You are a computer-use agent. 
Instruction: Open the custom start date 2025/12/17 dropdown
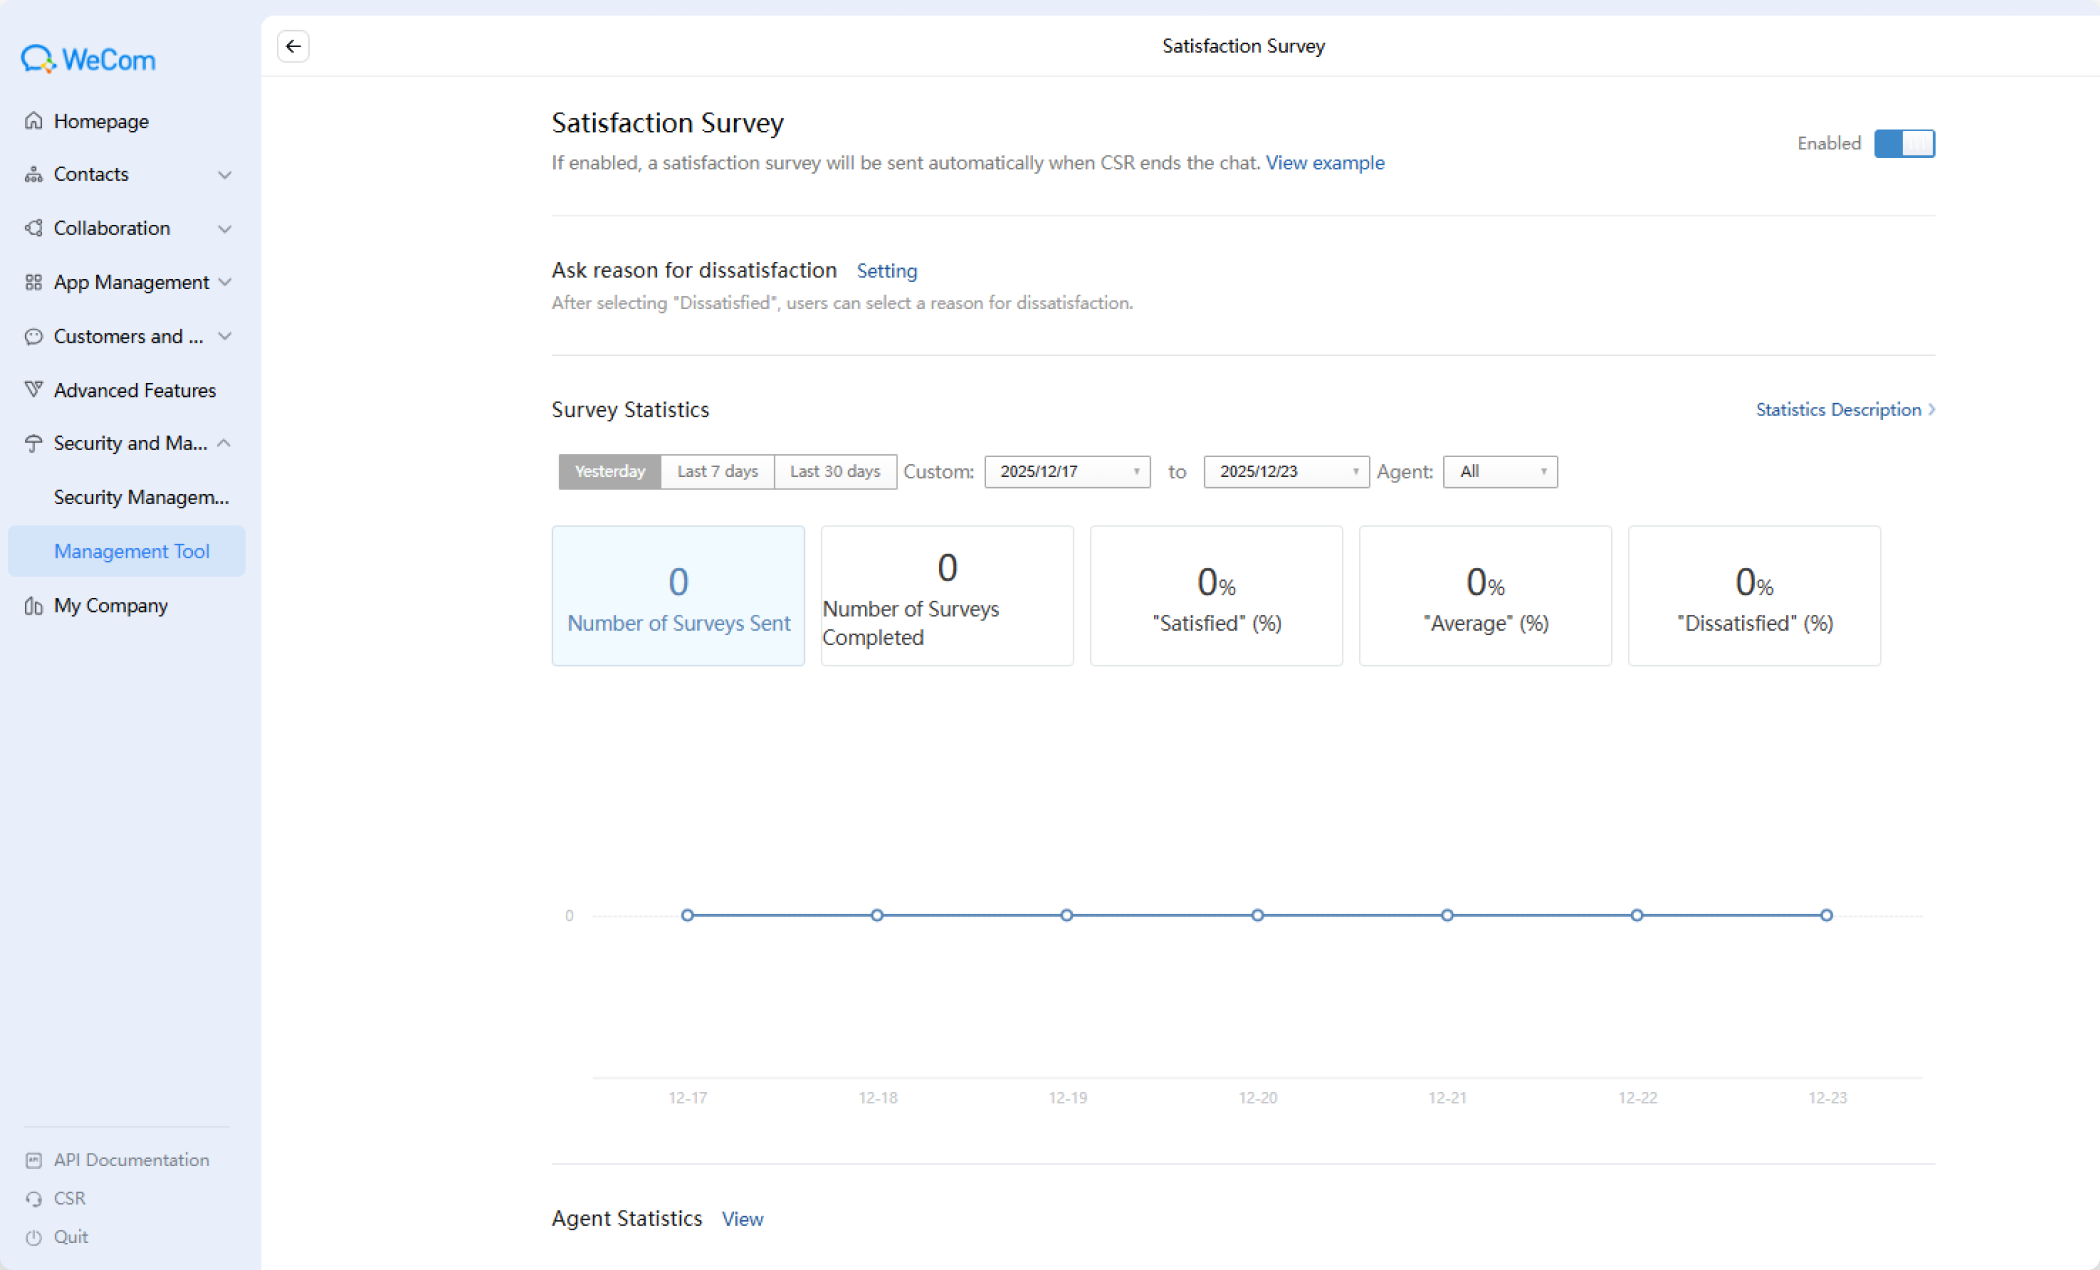(1067, 472)
